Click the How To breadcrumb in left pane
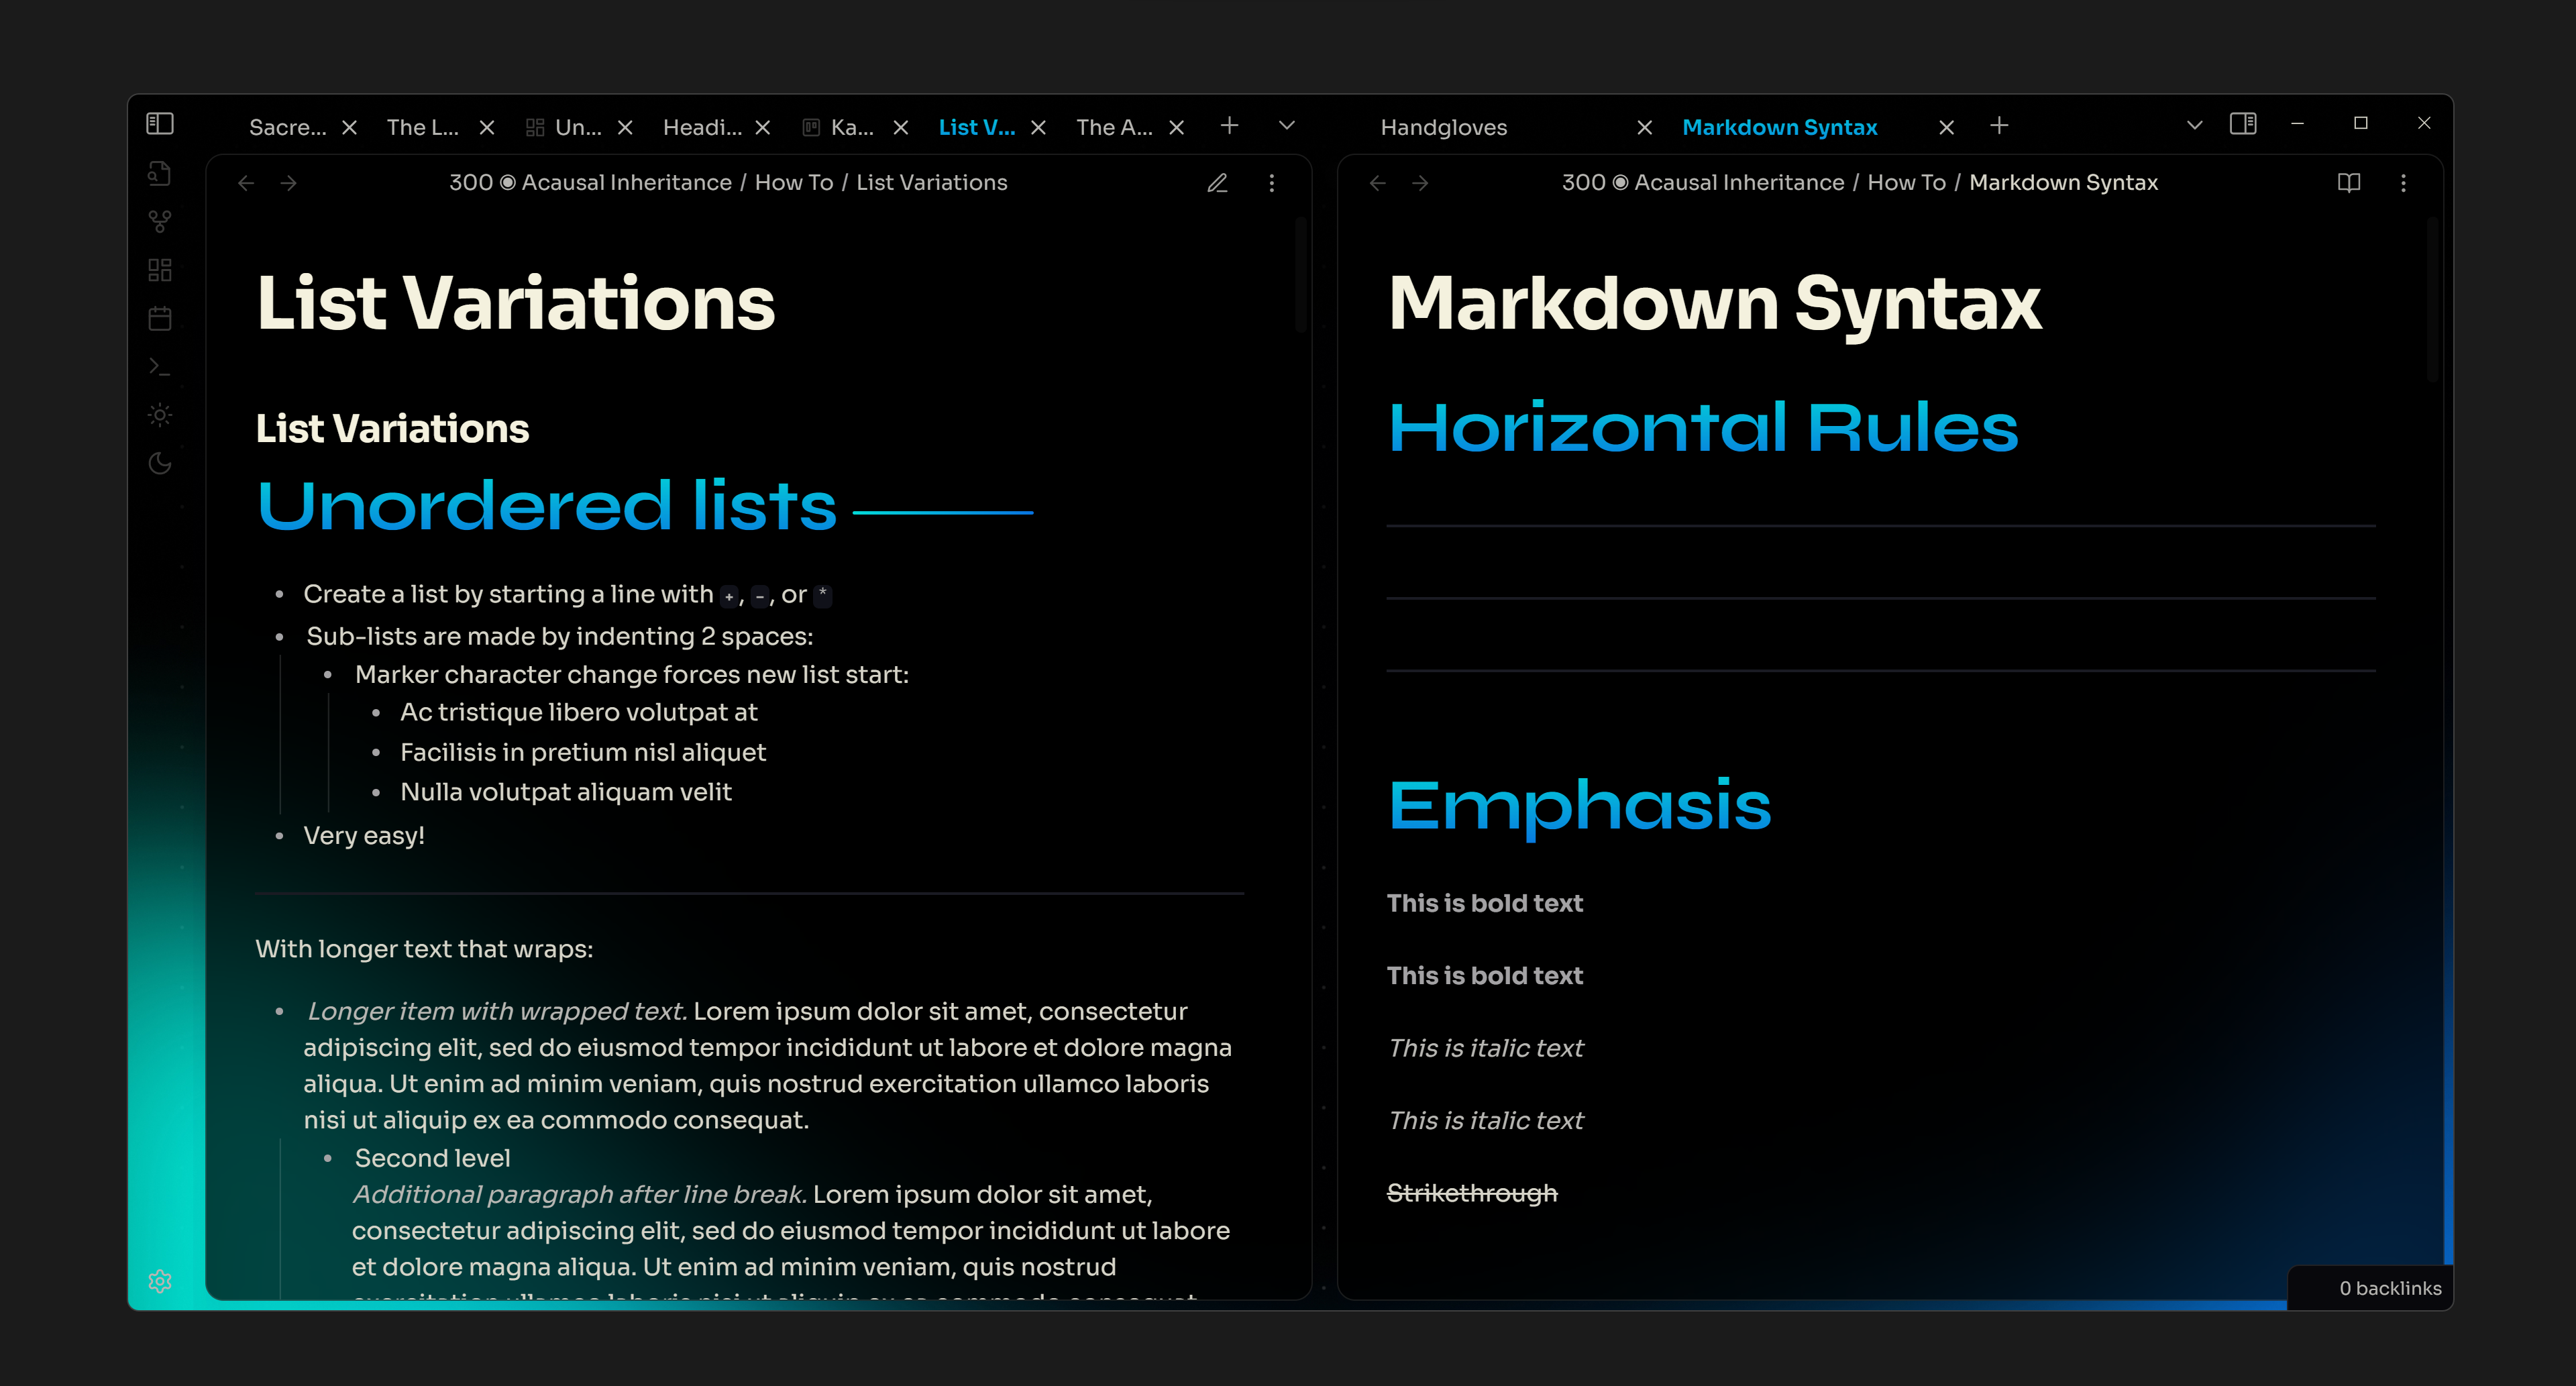The width and height of the screenshot is (2576, 1386). [x=793, y=182]
